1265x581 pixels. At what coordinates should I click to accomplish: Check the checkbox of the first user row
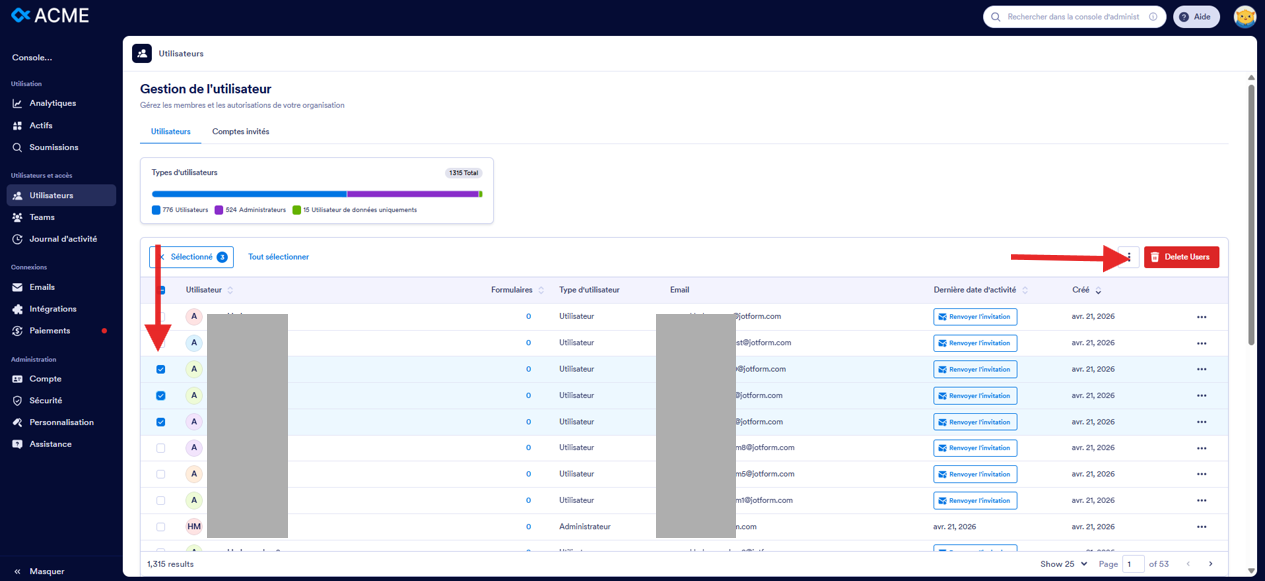[160, 316]
